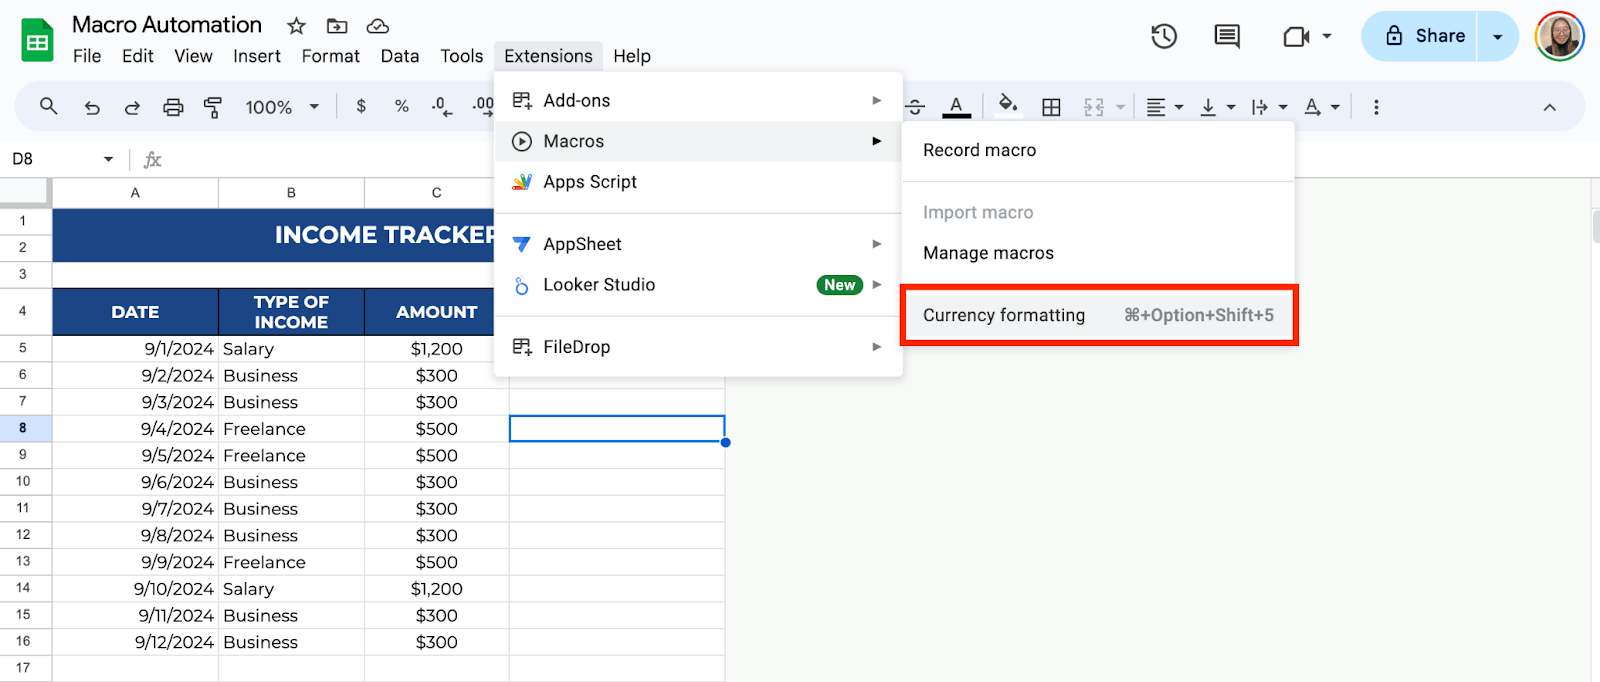Click the currency format dollar button

pos(361,107)
